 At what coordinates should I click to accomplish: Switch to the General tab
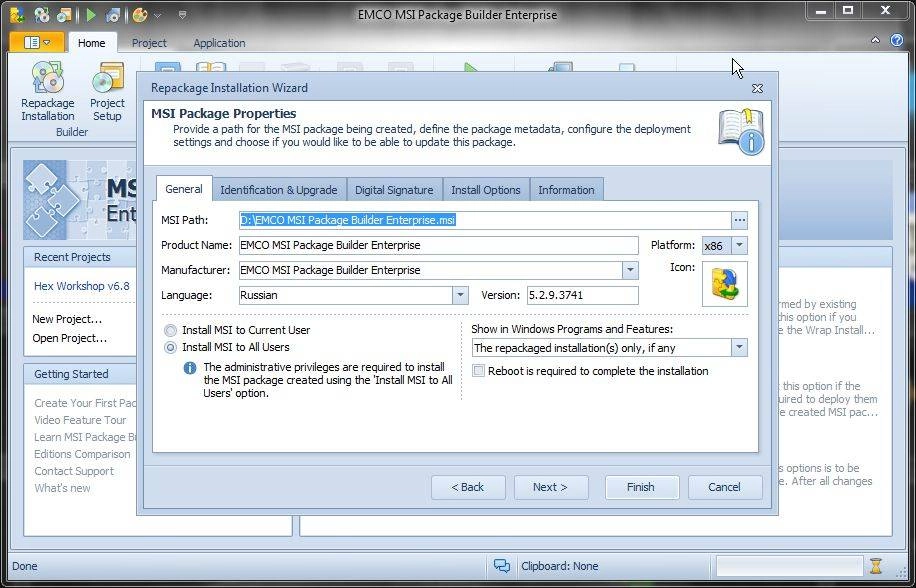(x=183, y=189)
